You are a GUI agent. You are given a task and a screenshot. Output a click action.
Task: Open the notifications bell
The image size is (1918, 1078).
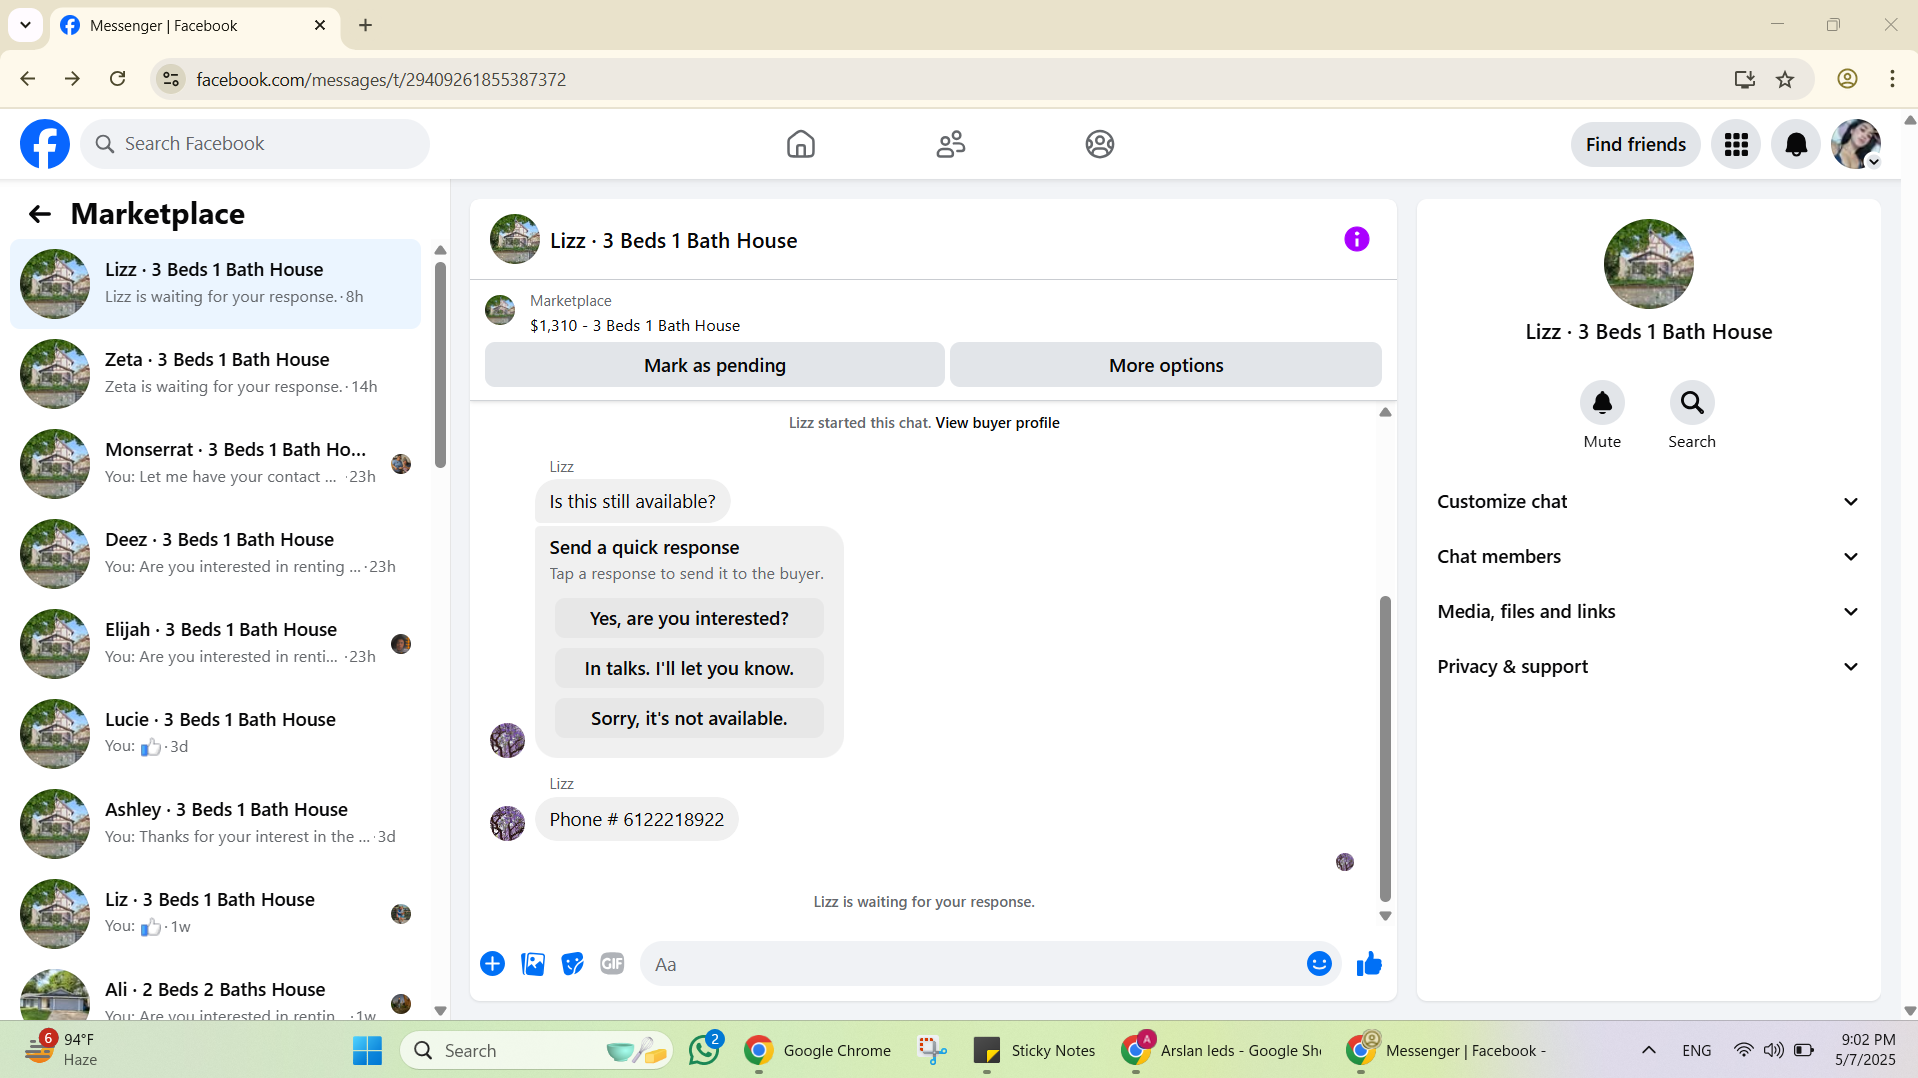(1795, 144)
